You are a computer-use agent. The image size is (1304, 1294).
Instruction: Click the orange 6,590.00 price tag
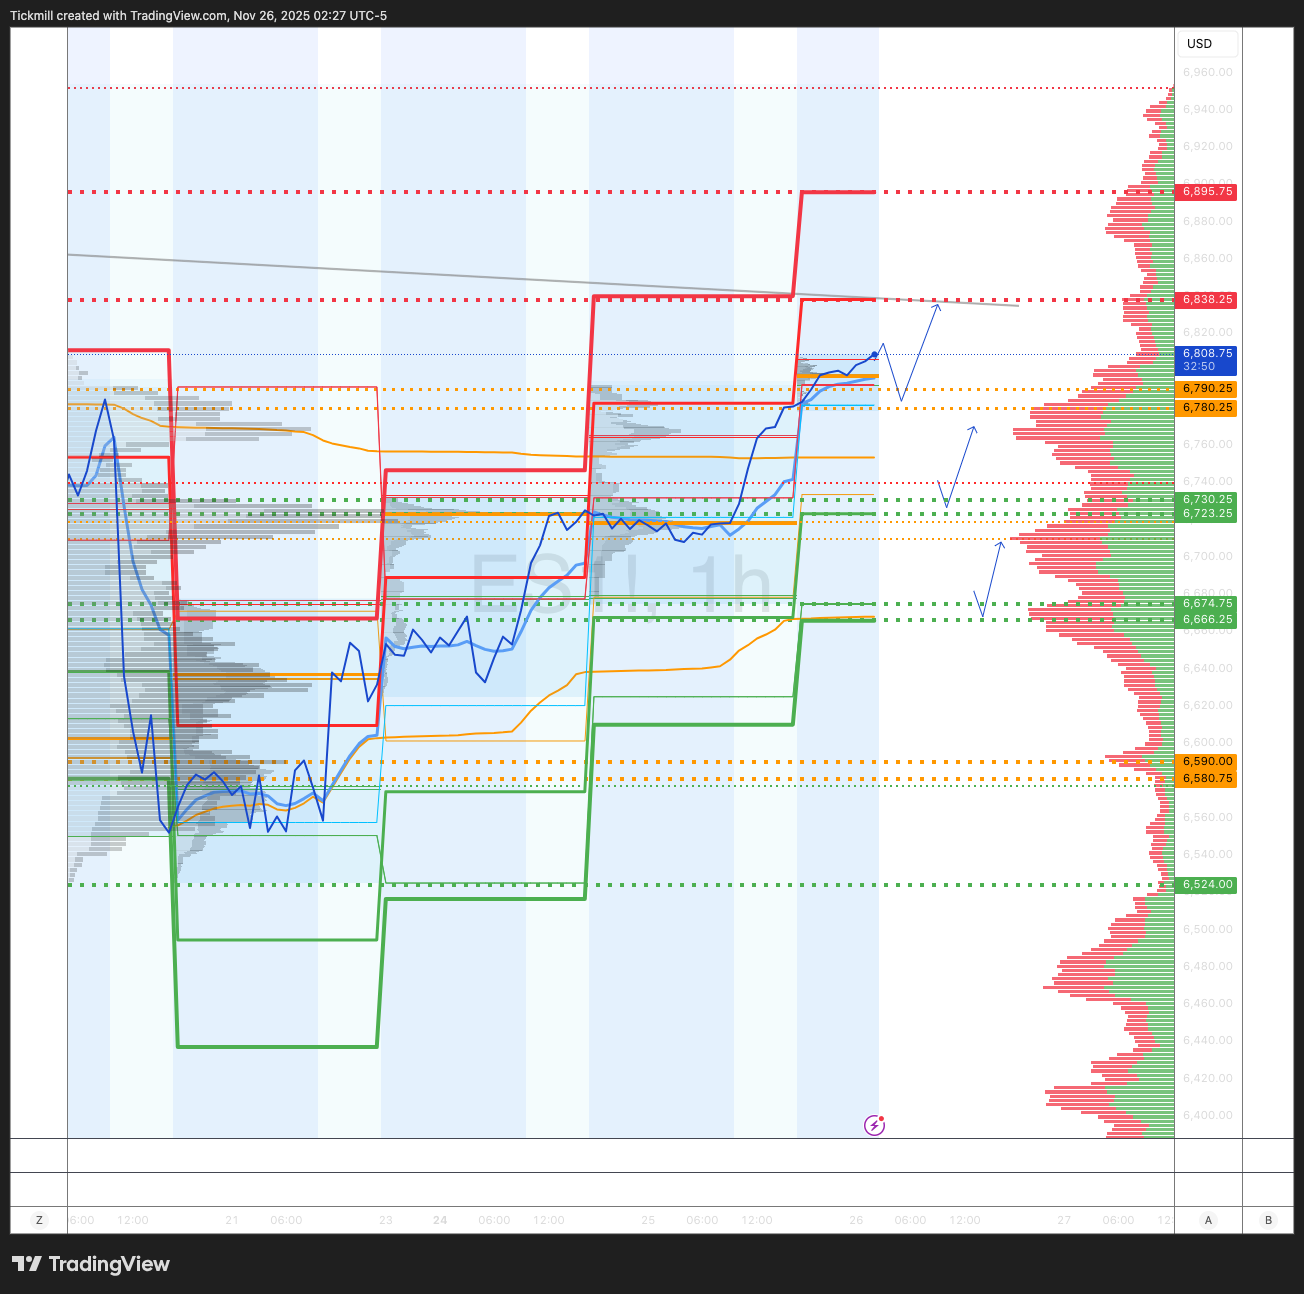click(x=1207, y=762)
